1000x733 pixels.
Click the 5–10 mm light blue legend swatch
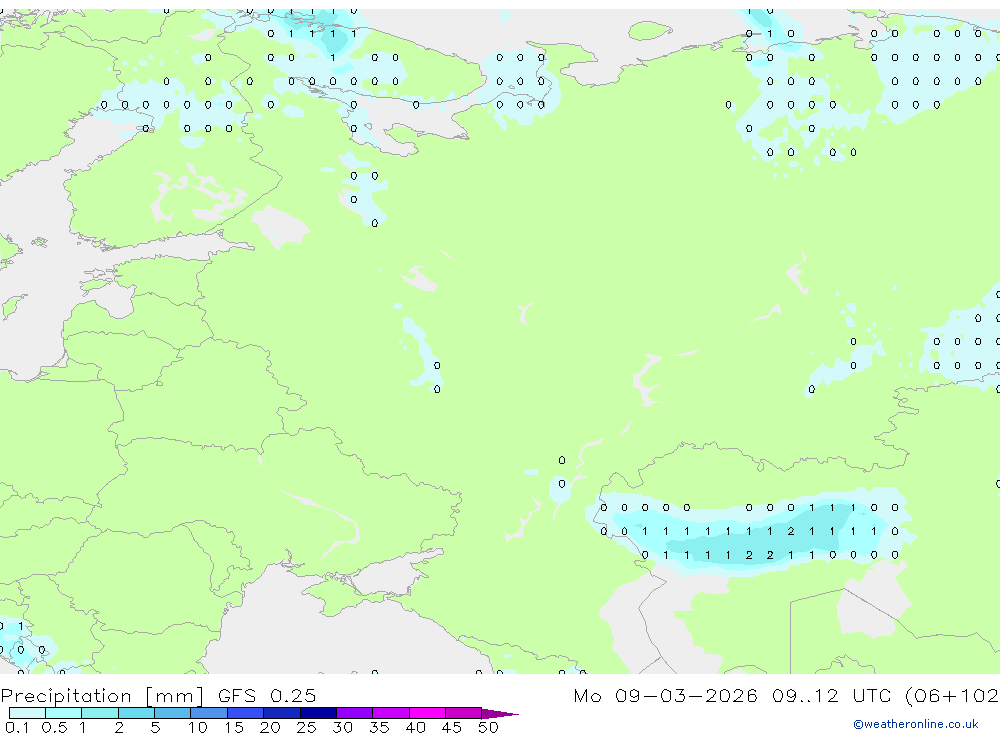(173, 713)
